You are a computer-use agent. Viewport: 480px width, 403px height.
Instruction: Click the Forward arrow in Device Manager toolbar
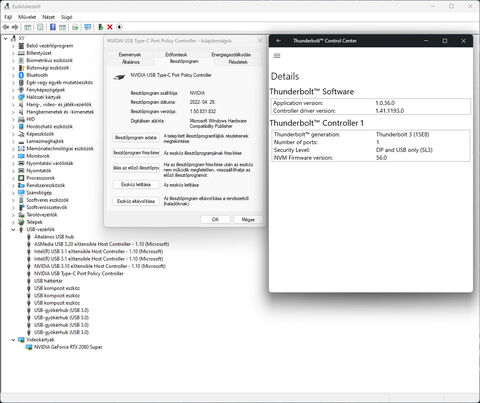coord(15,27)
